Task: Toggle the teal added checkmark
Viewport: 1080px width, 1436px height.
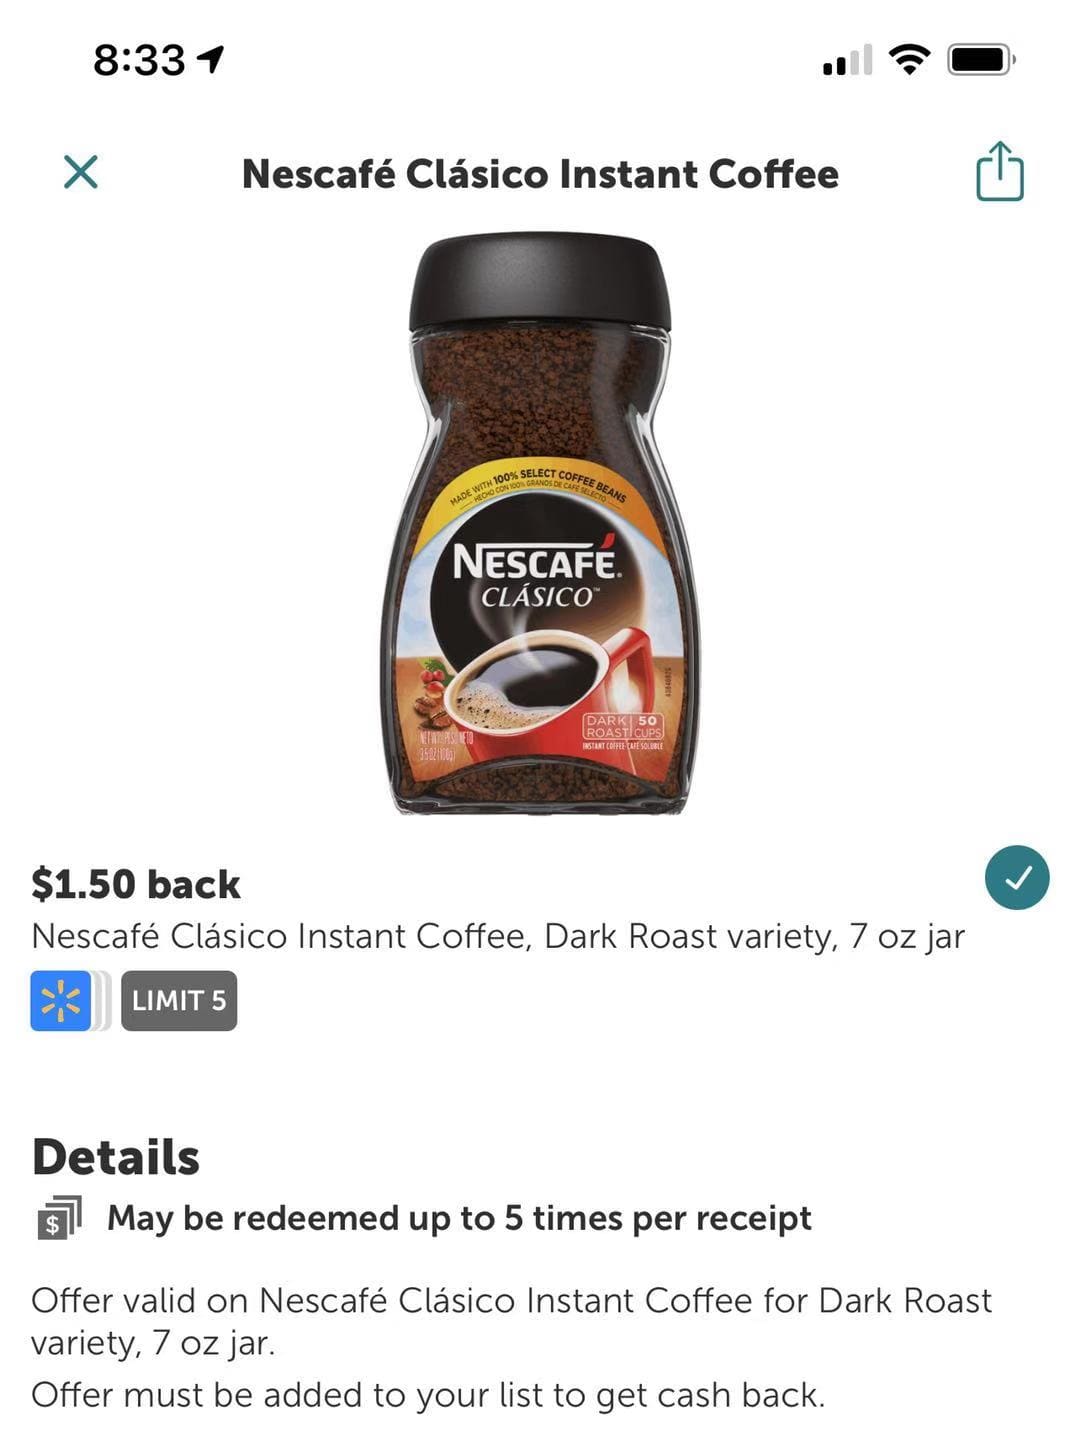Action: [1017, 878]
